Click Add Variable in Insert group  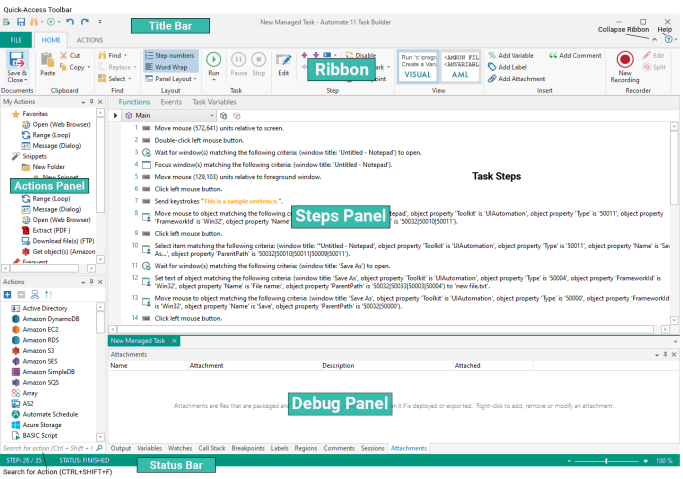pos(515,55)
